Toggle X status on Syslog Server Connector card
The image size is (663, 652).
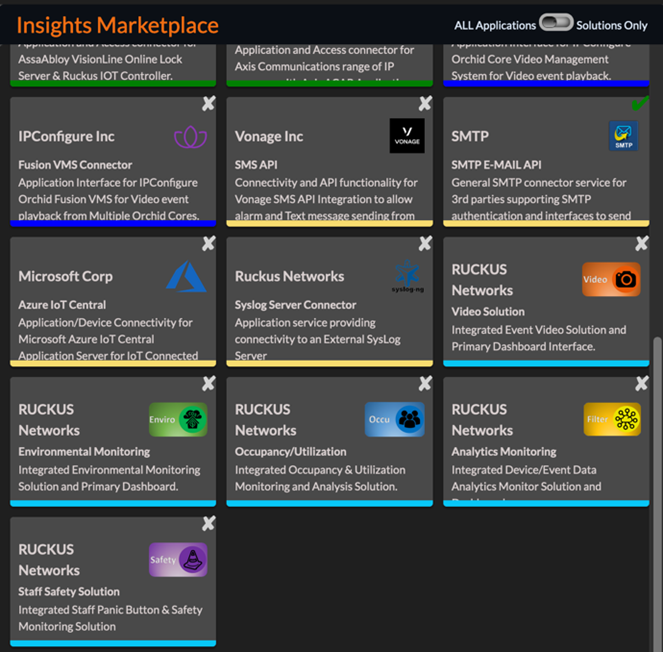tap(425, 243)
